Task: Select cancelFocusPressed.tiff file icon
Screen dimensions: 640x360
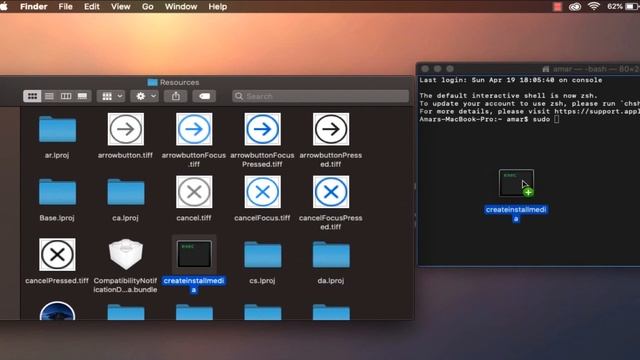Action: tap(331, 192)
